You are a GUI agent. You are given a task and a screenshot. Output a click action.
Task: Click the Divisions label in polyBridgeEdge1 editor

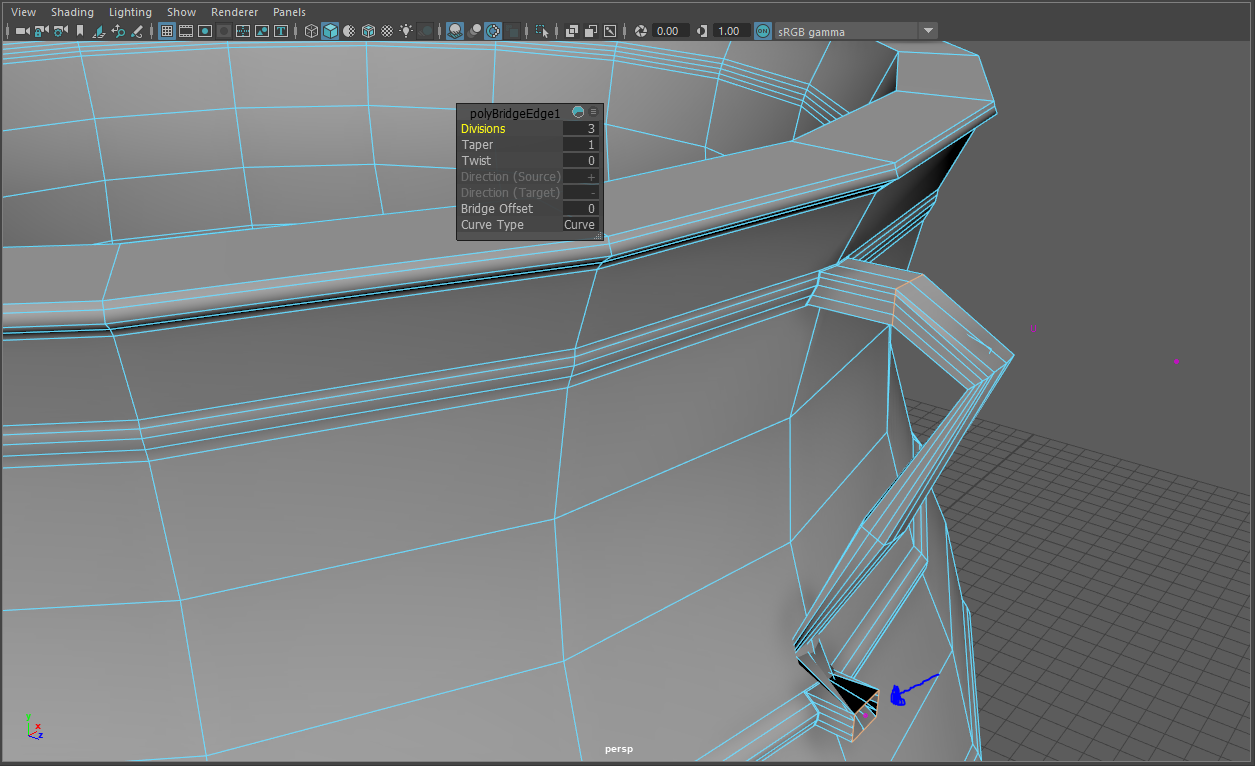point(483,128)
